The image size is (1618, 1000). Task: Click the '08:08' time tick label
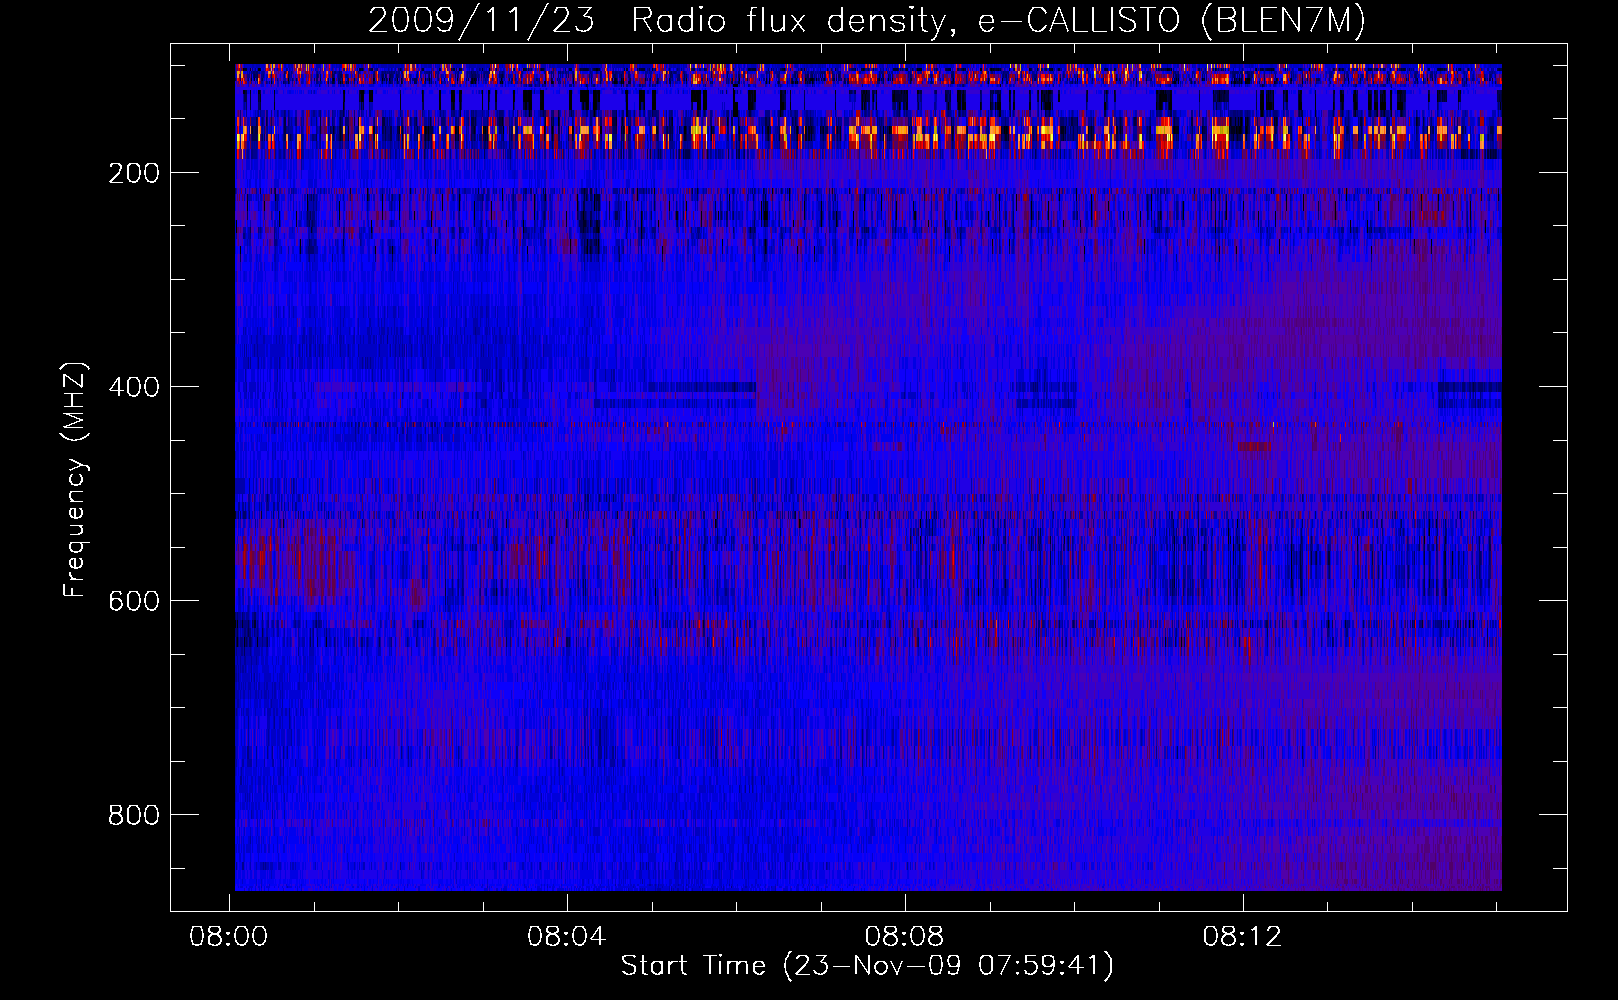tap(905, 937)
